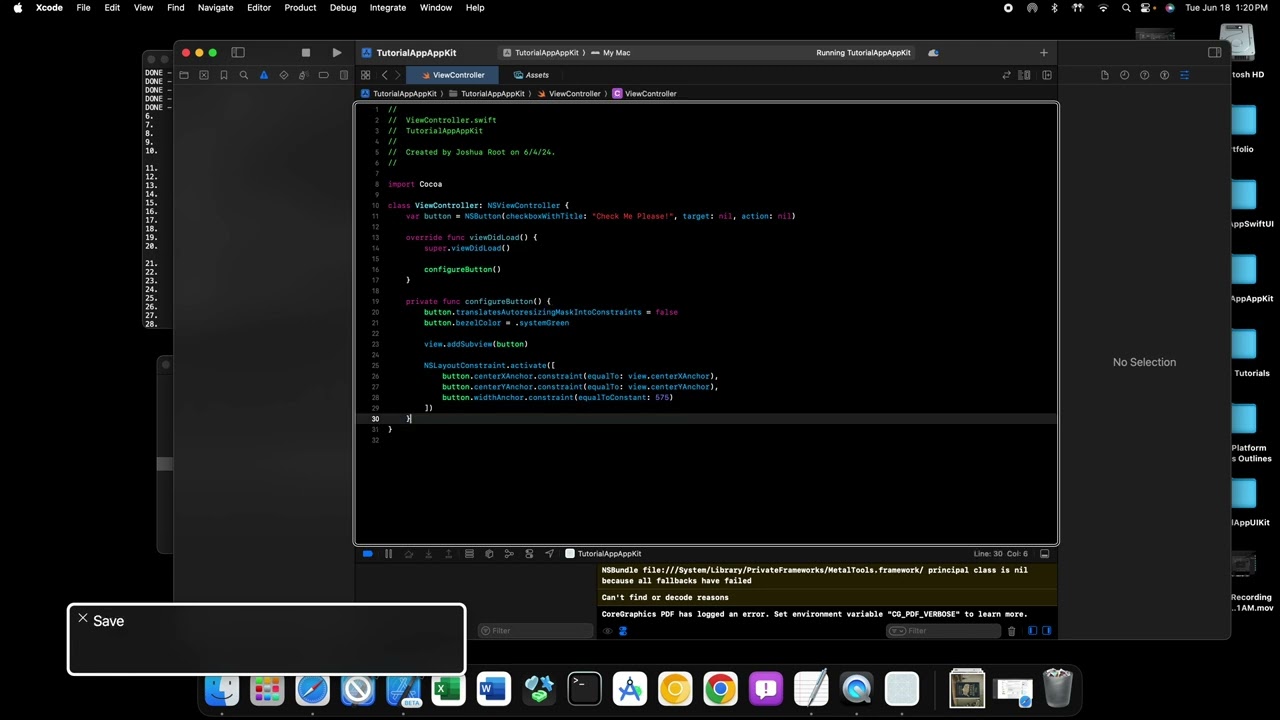Viewport: 1280px width, 720px height.
Task: Open the find navigator magnifier icon
Action: [x=243, y=75]
